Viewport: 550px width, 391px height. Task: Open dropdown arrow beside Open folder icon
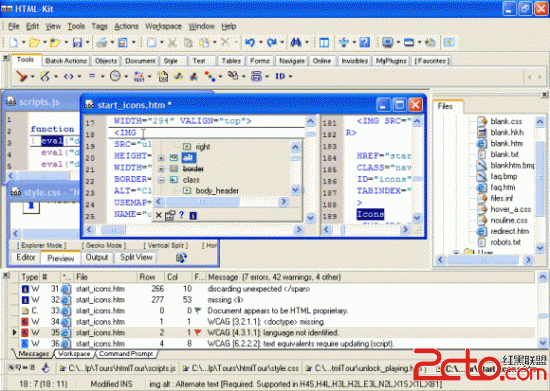(x=45, y=43)
